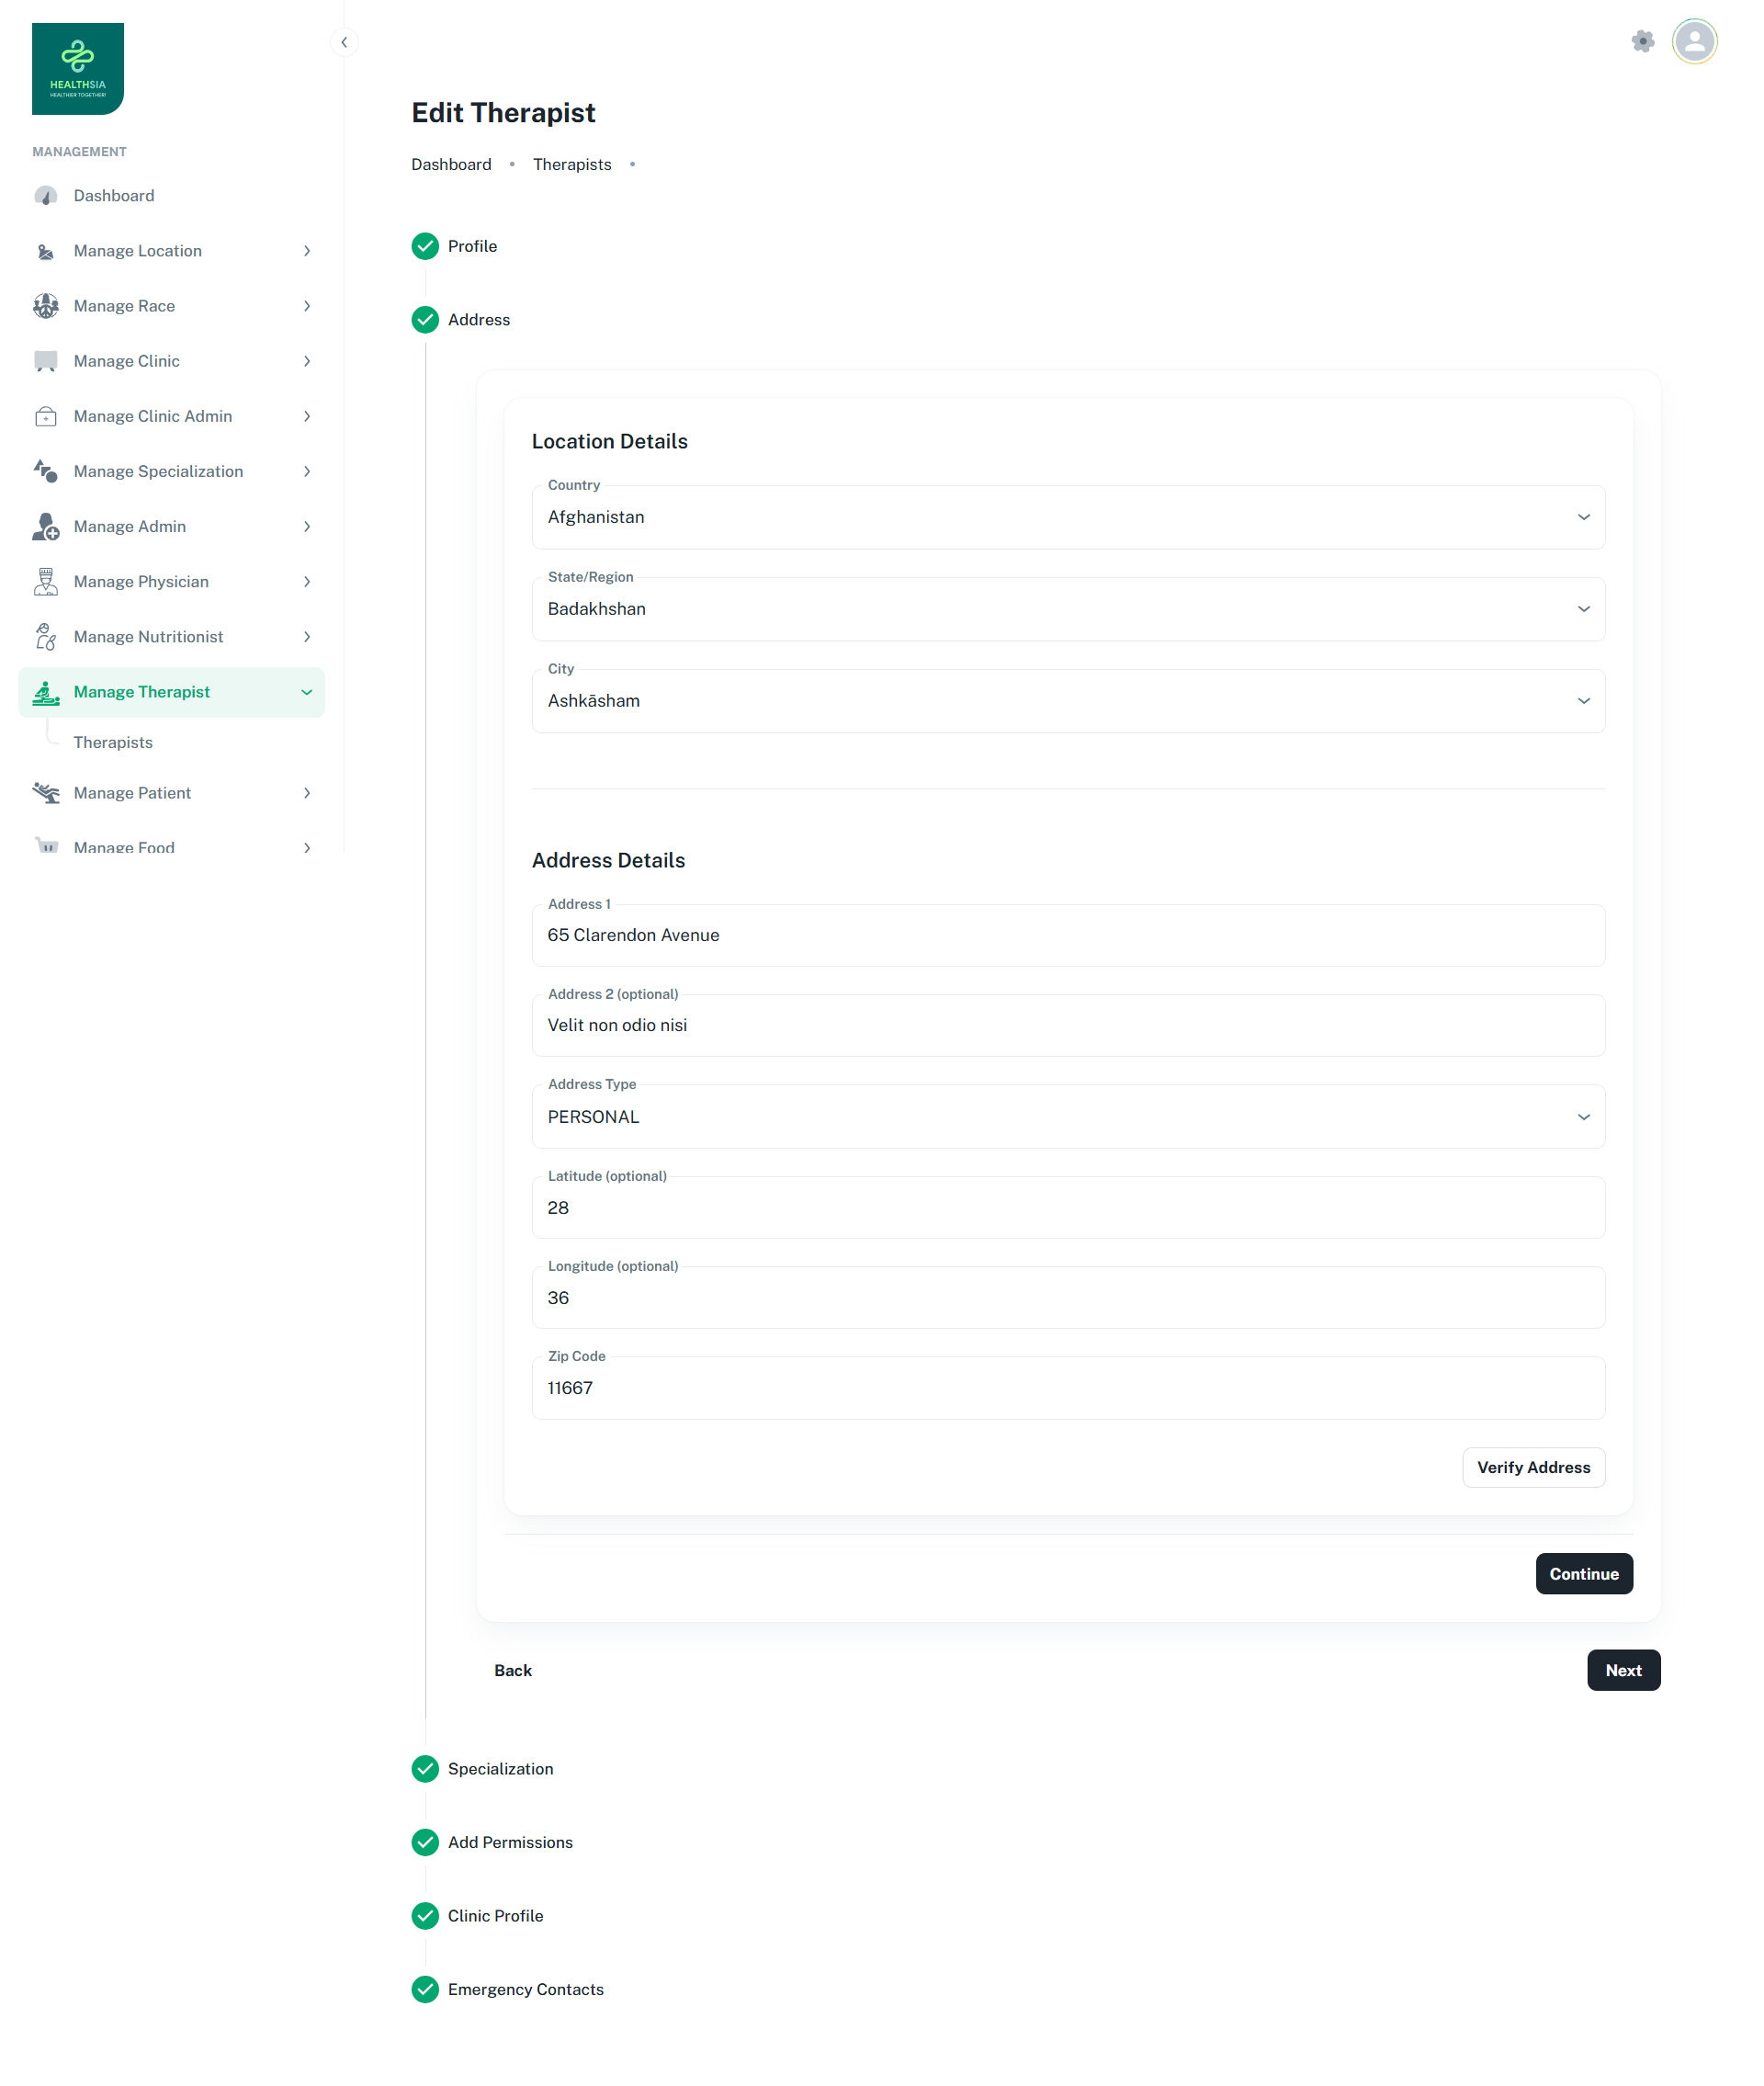The width and height of the screenshot is (1764, 2086).
Task: Click Specialization step check circle
Action: click(x=425, y=1769)
